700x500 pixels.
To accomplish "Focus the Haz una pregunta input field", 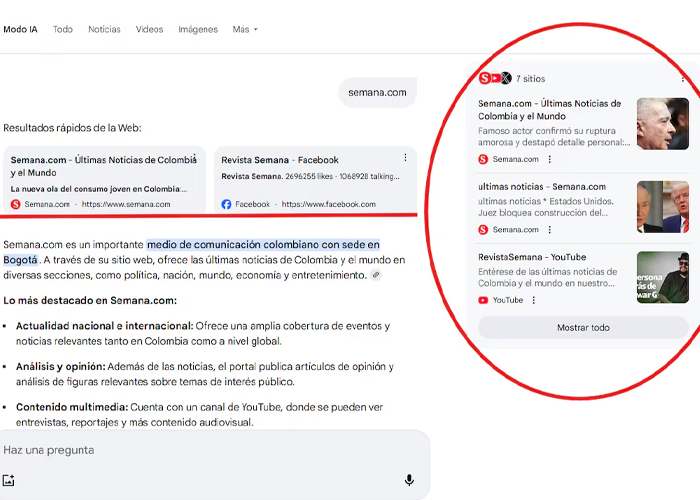I will 214,450.
